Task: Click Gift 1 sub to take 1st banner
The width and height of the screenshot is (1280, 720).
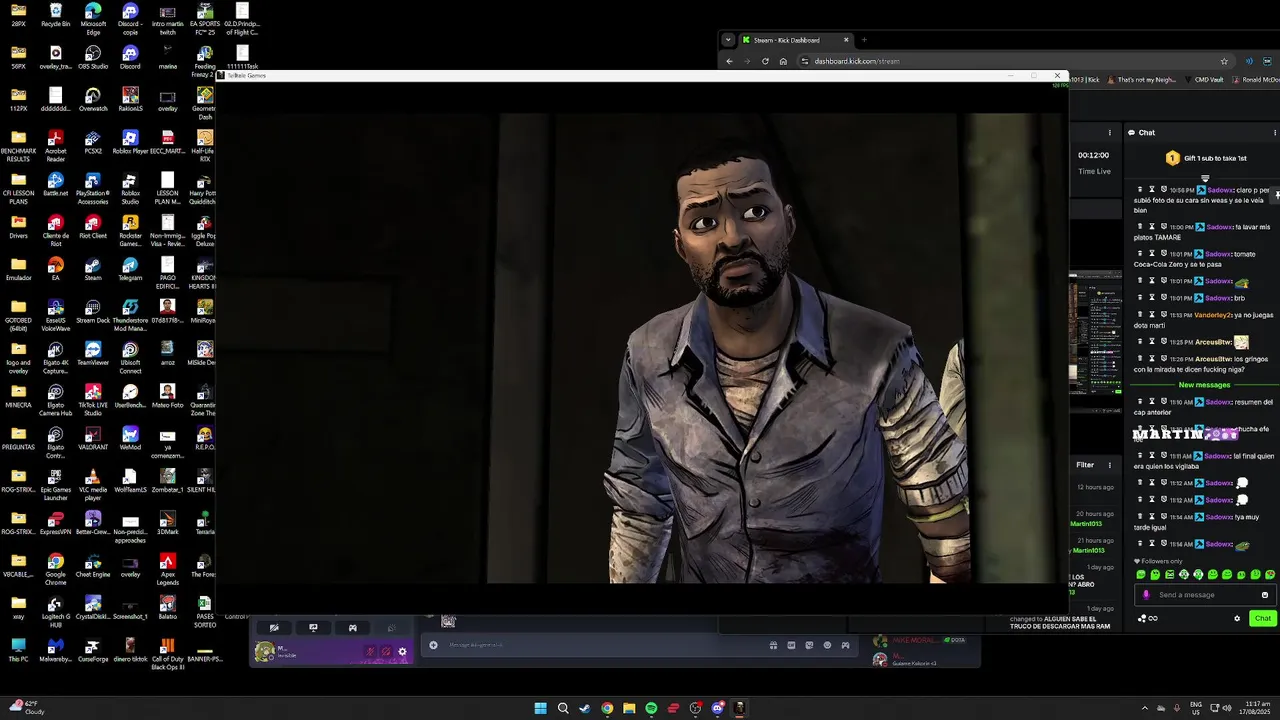Action: (1207, 158)
